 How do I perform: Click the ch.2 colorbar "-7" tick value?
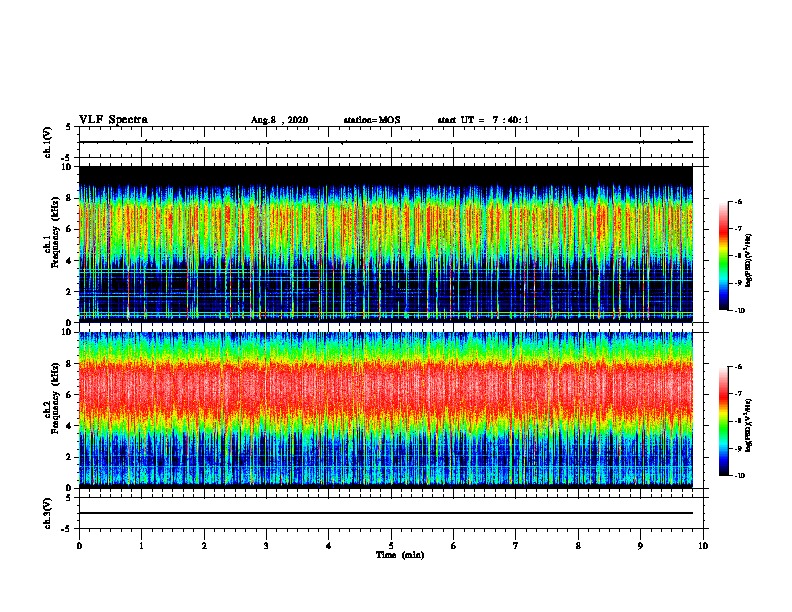[738, 394]
